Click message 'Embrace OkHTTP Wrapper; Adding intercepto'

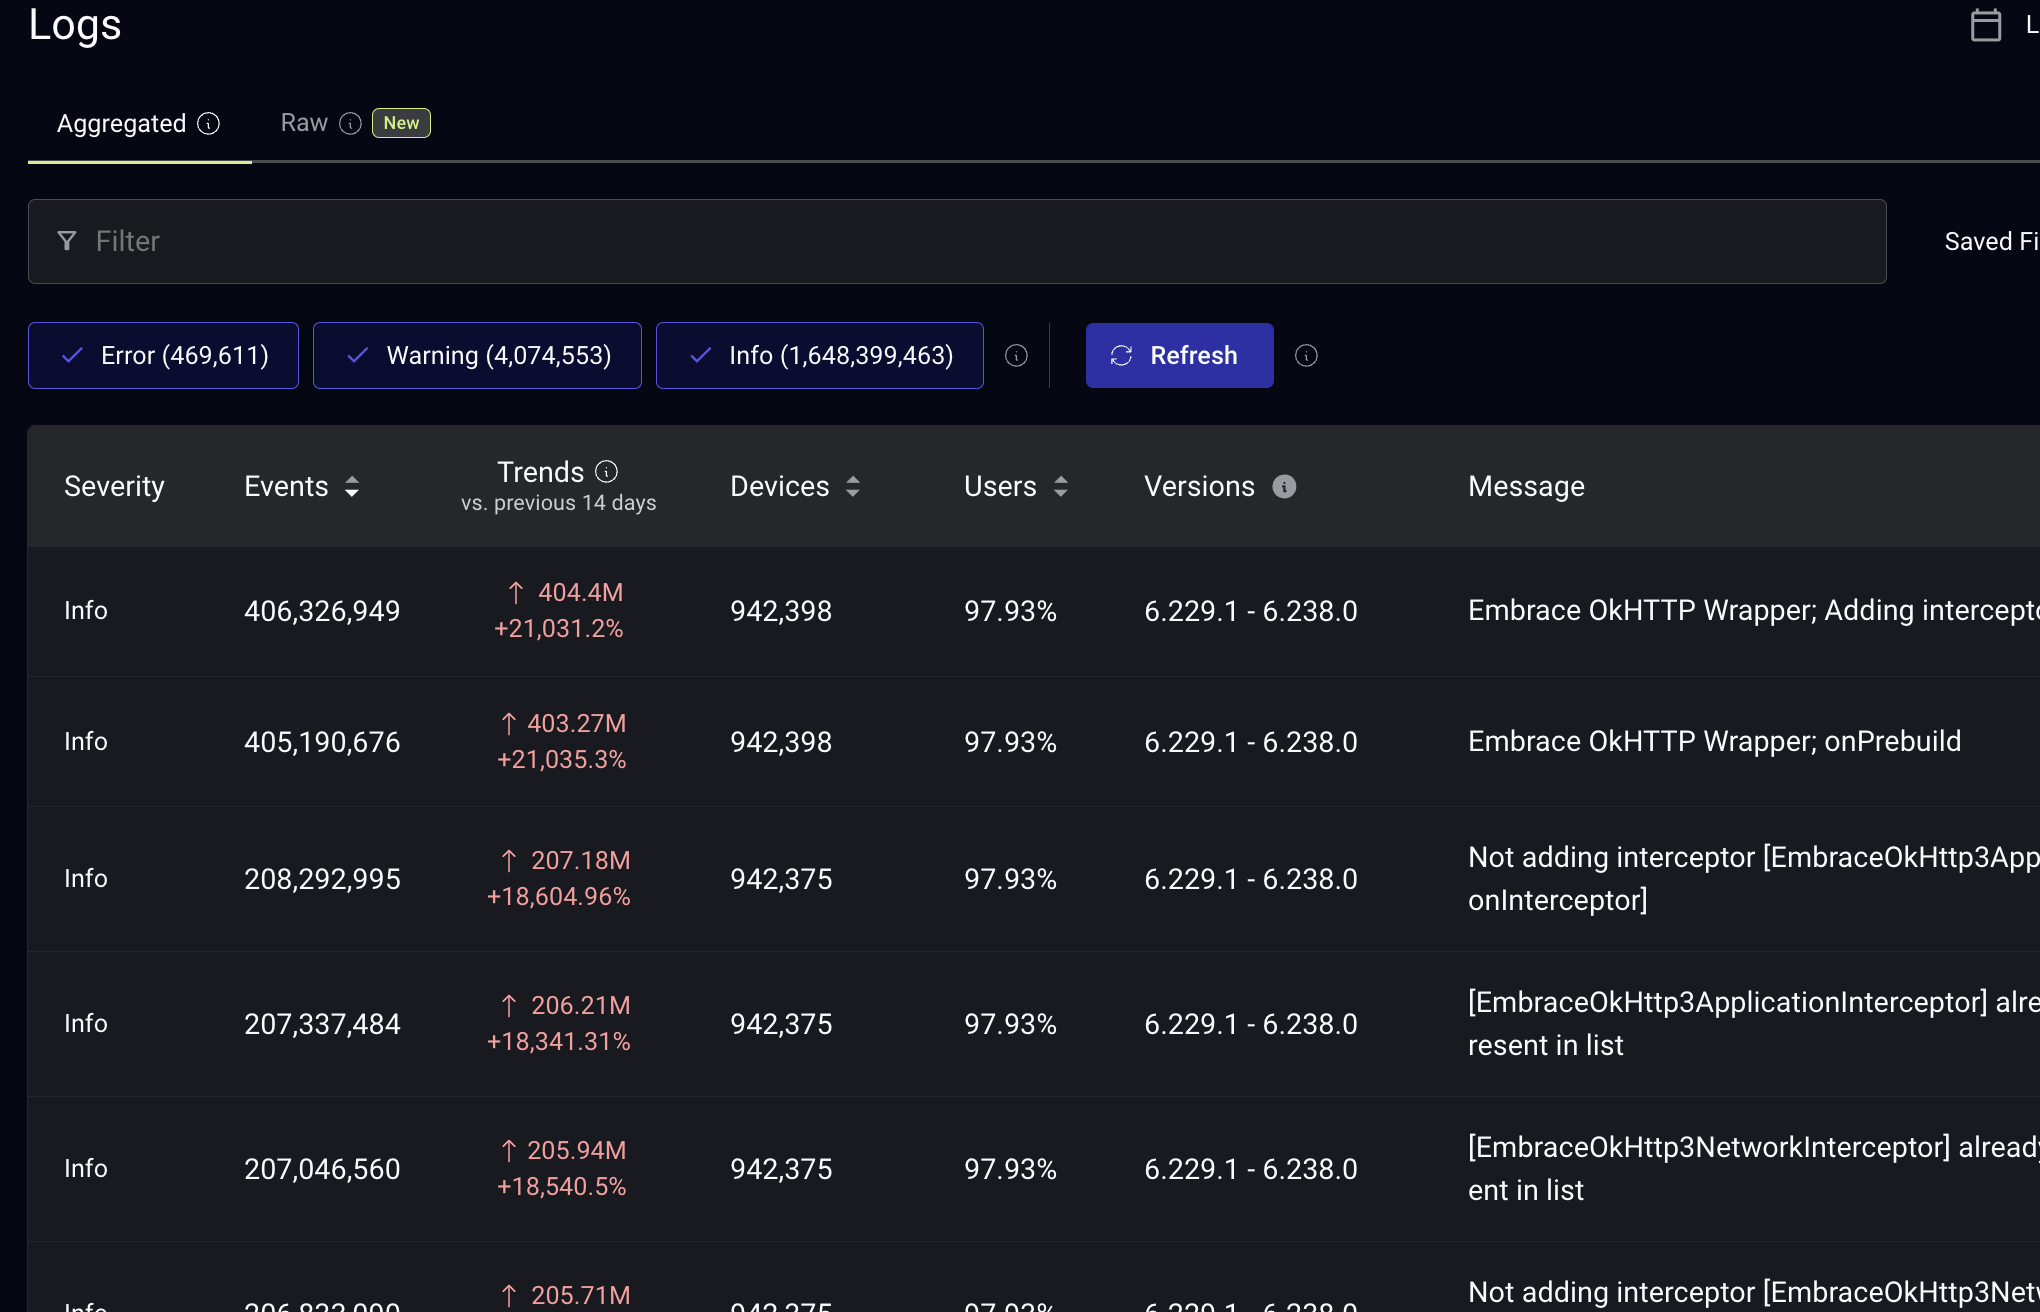pyautogui.click(x=1754, y=610)
